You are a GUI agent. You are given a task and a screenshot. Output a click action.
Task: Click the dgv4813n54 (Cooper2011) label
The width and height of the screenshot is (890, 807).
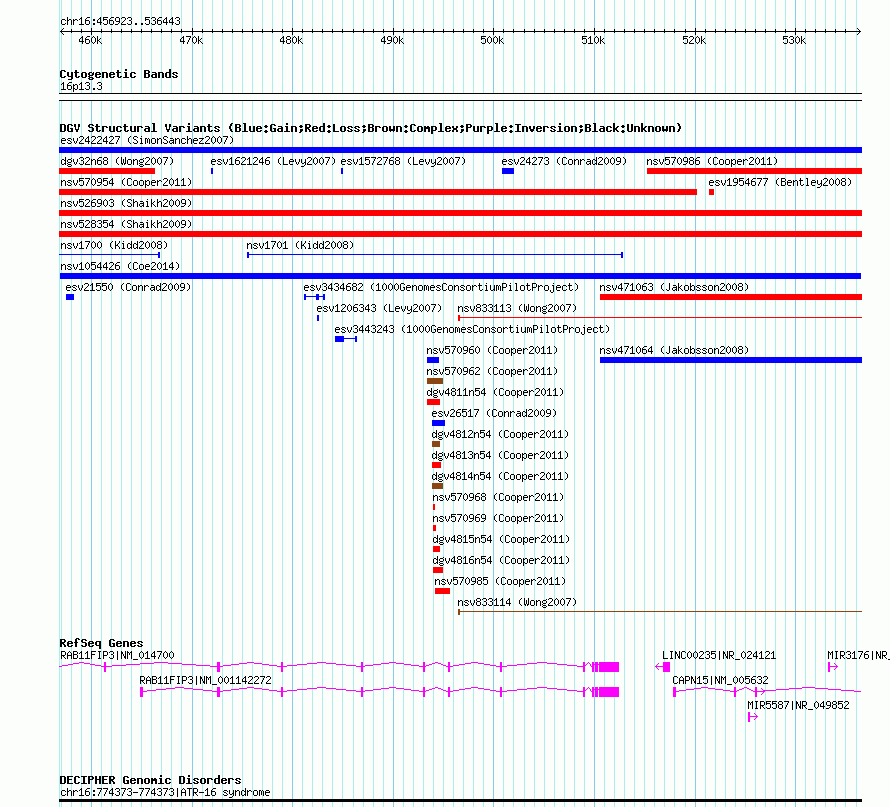click(500, 455)
